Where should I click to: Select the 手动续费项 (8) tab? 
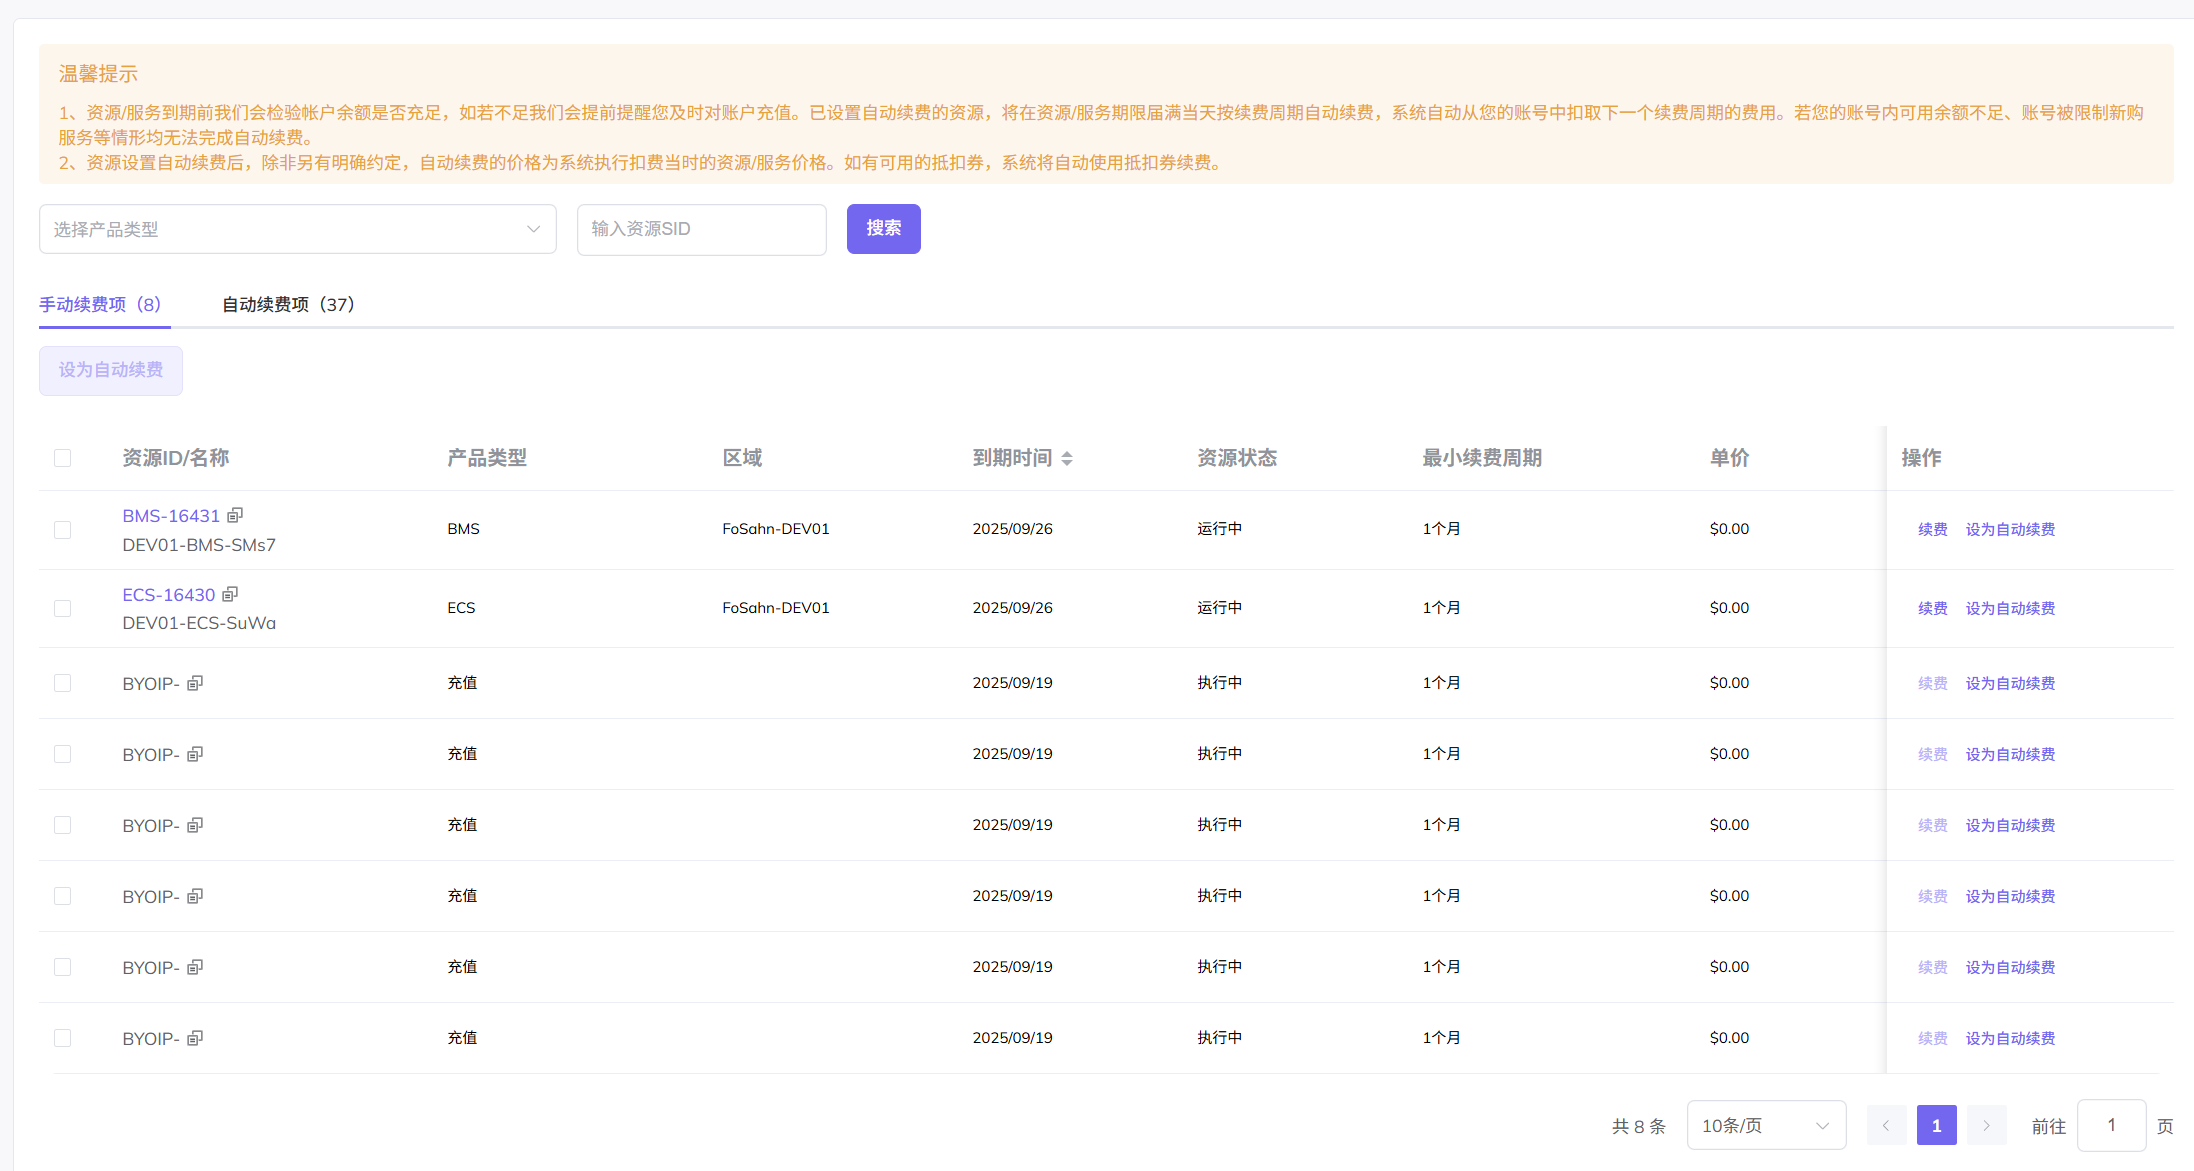click(100, 304)
